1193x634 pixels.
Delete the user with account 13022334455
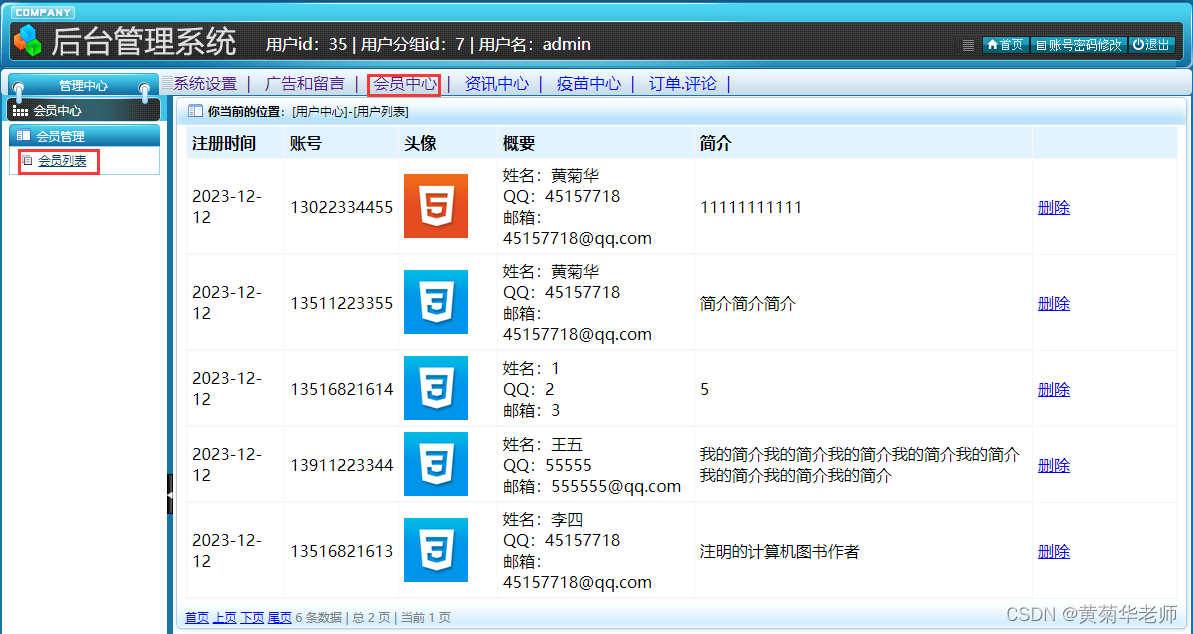(1054, 207)
